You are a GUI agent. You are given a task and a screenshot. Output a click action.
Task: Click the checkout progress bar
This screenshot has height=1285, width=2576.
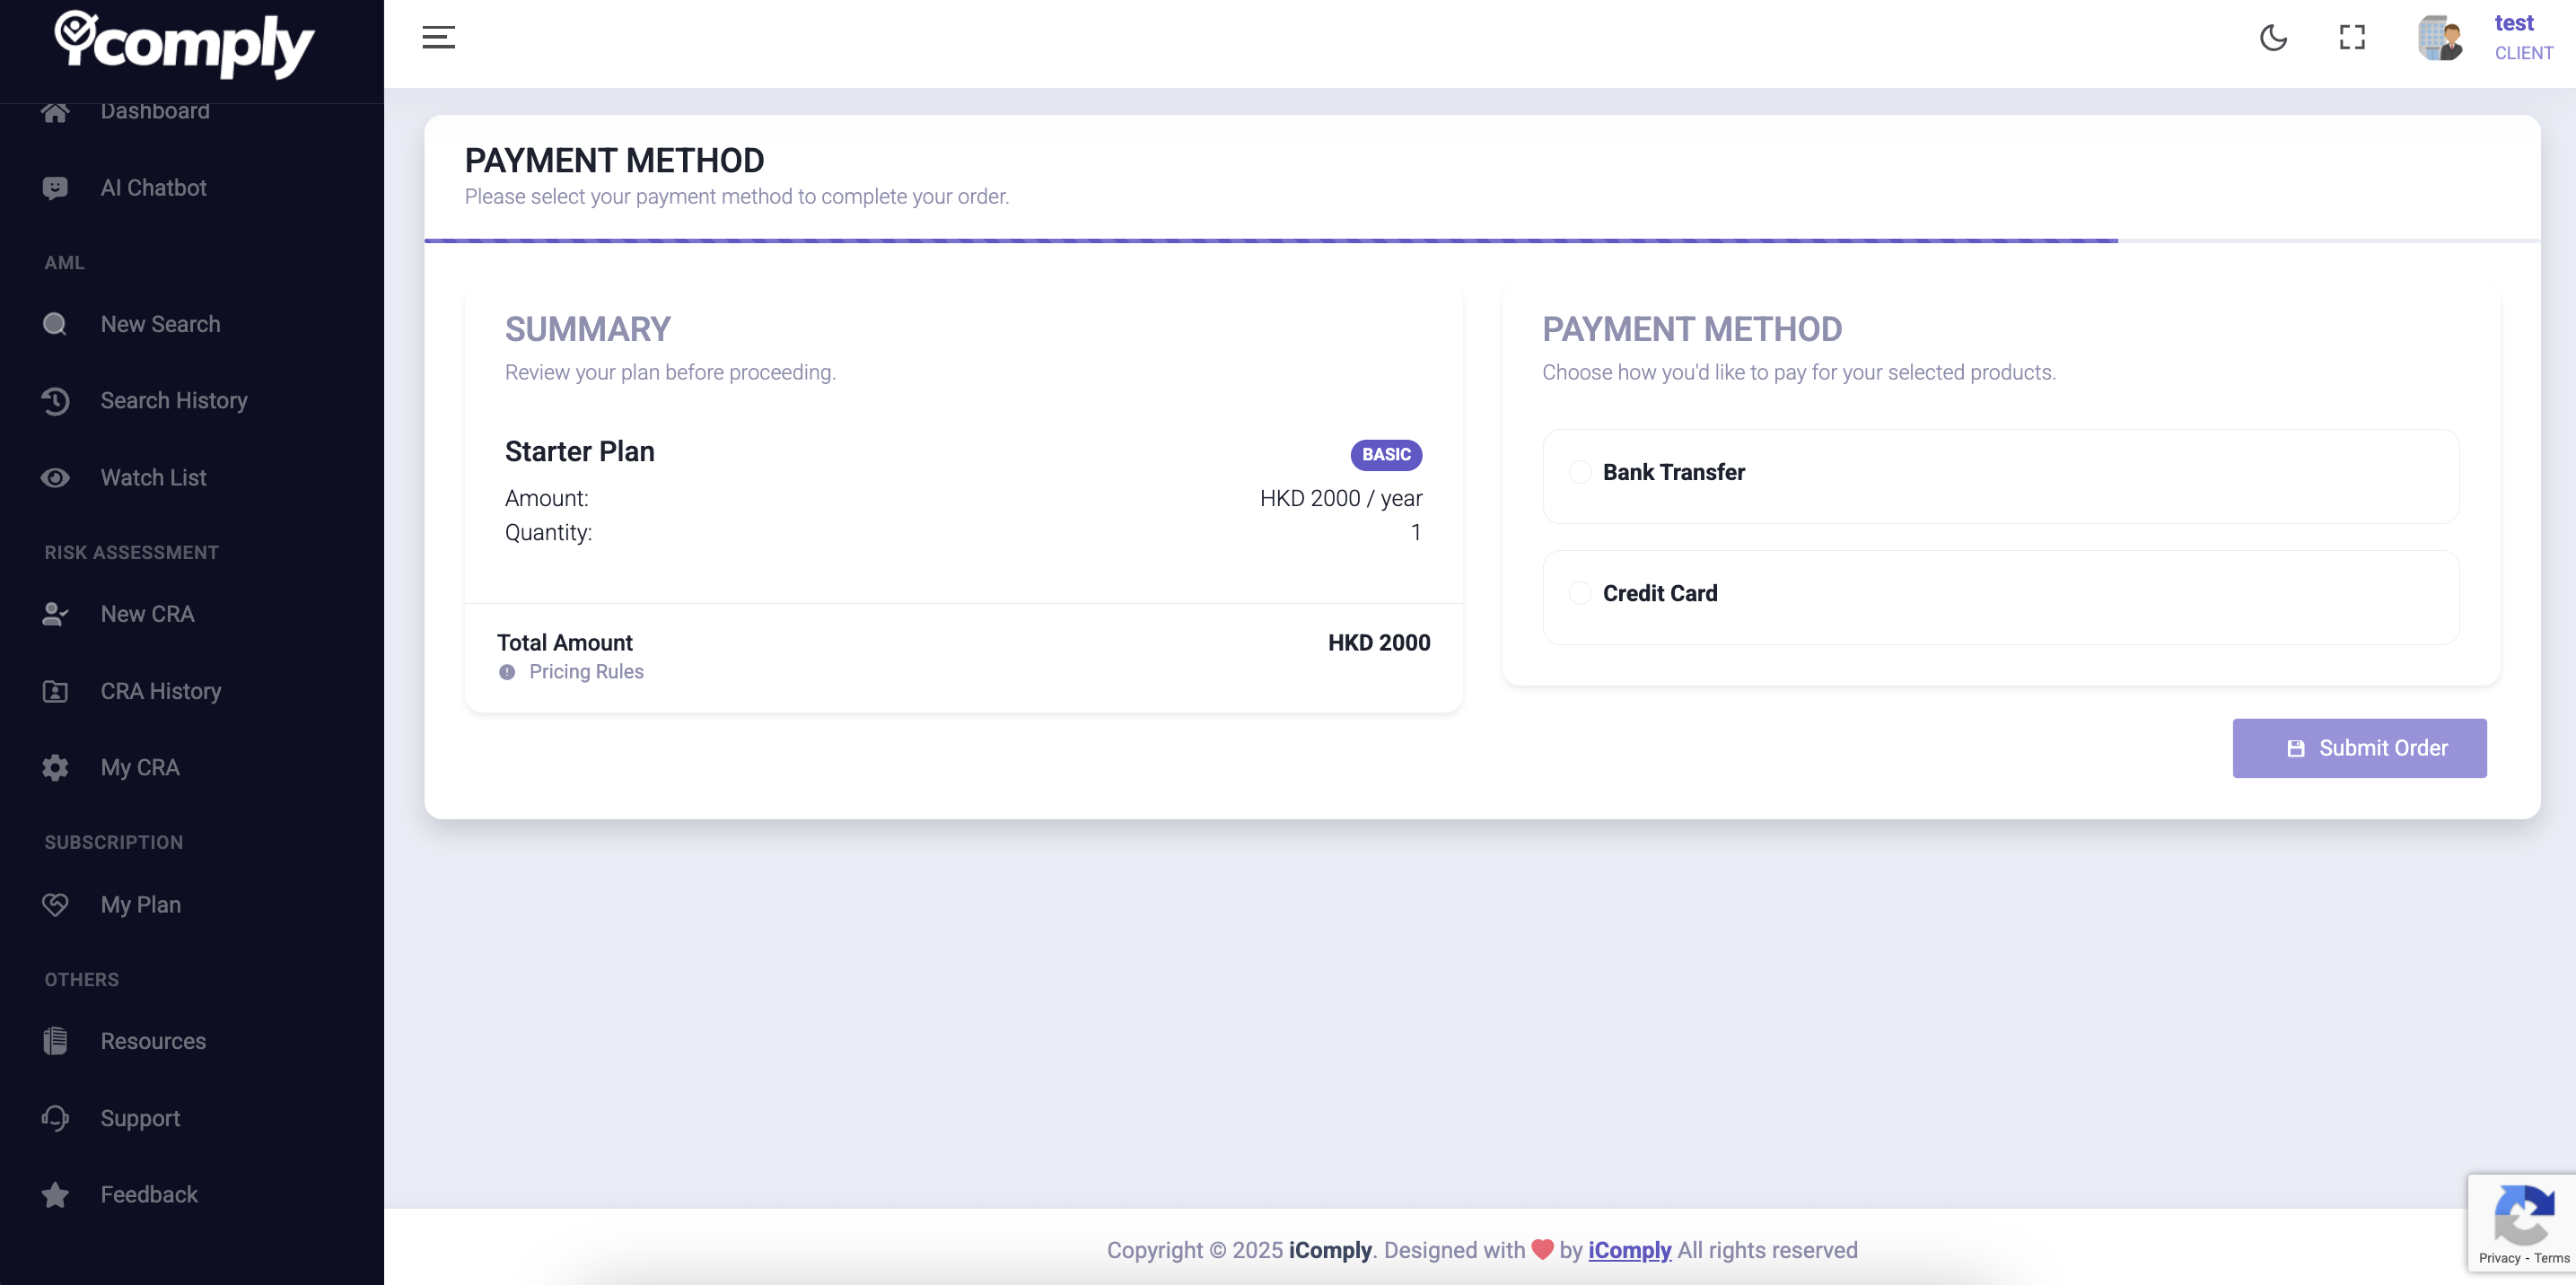(x=1482, y=241)
